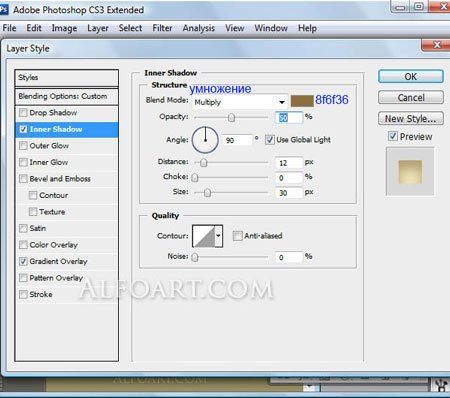
Task: Click the Angle value field
Action: (238, 140)
